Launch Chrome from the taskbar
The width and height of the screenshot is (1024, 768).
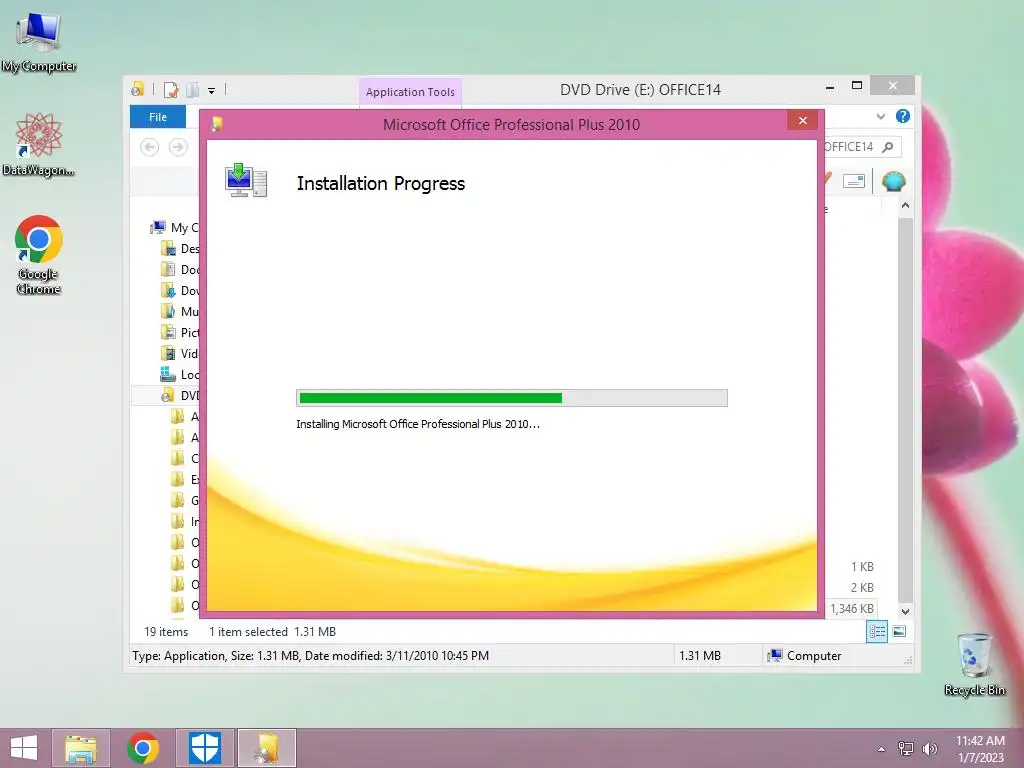pos(143,748)
